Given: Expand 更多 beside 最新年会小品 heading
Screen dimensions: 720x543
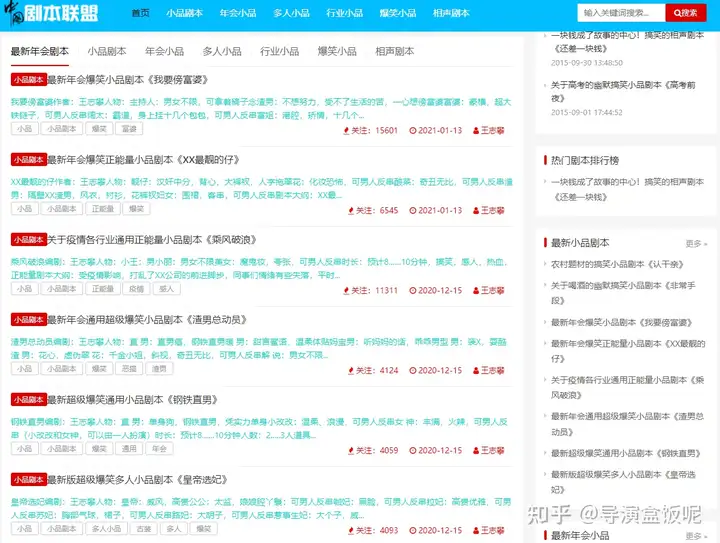Looking at the screenshot, I should coord(696,536).
